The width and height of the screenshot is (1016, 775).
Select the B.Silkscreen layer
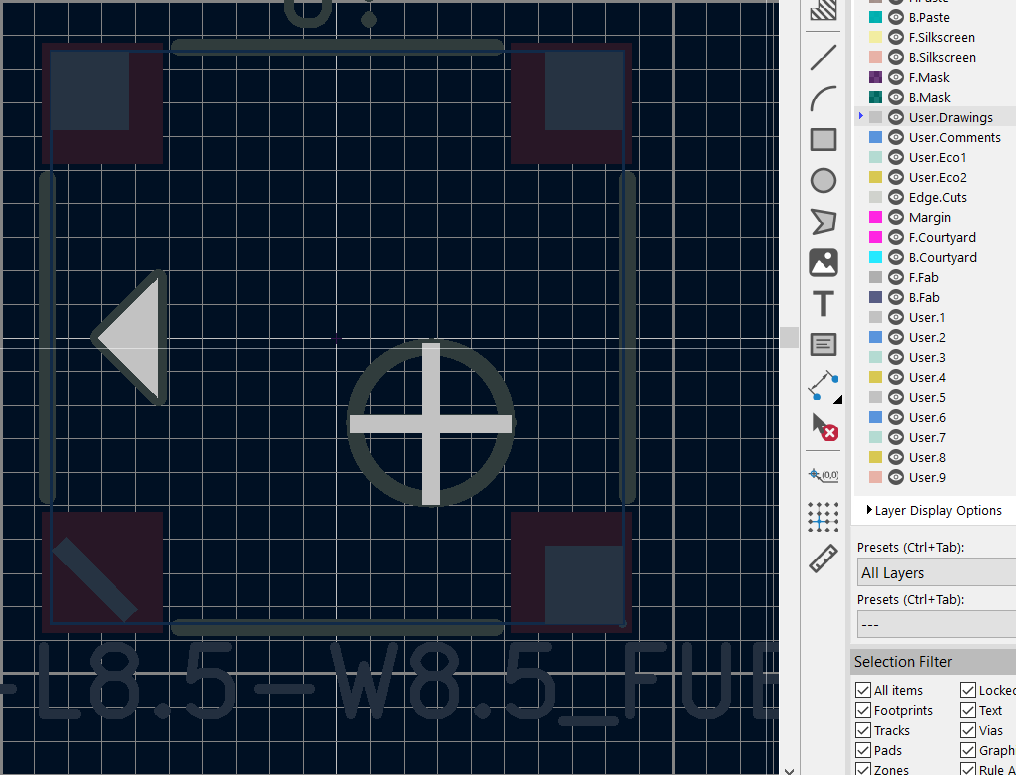(x=941, y=58)
